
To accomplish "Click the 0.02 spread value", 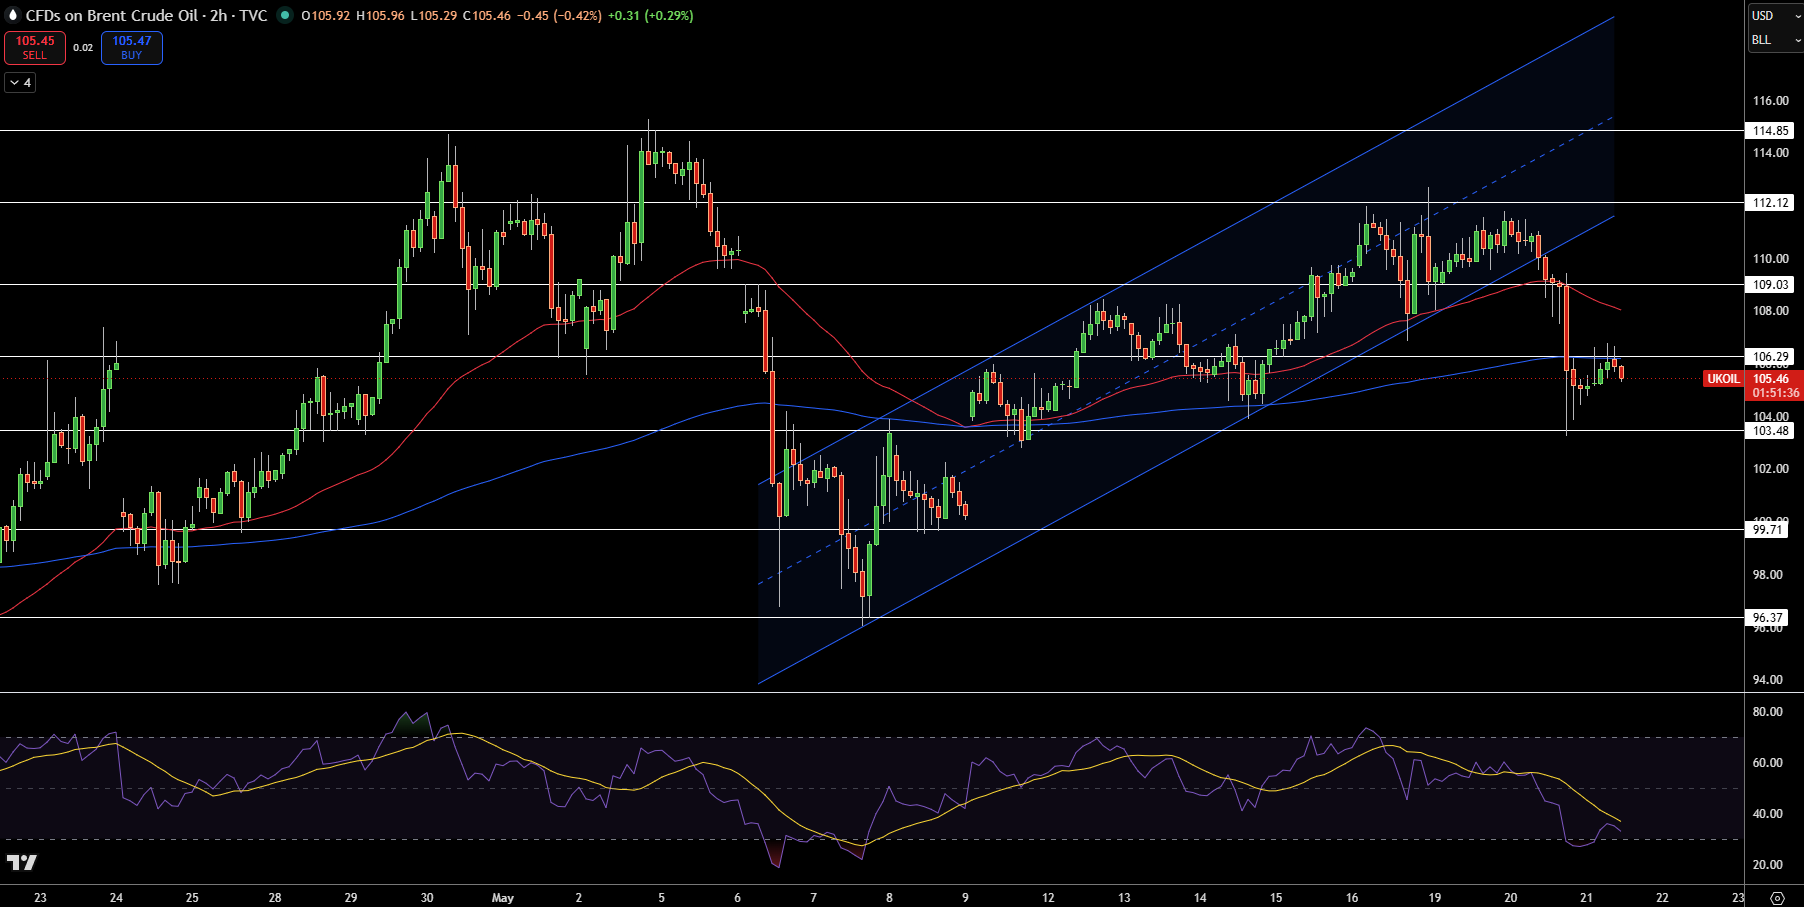I will [x=83, y=48].
